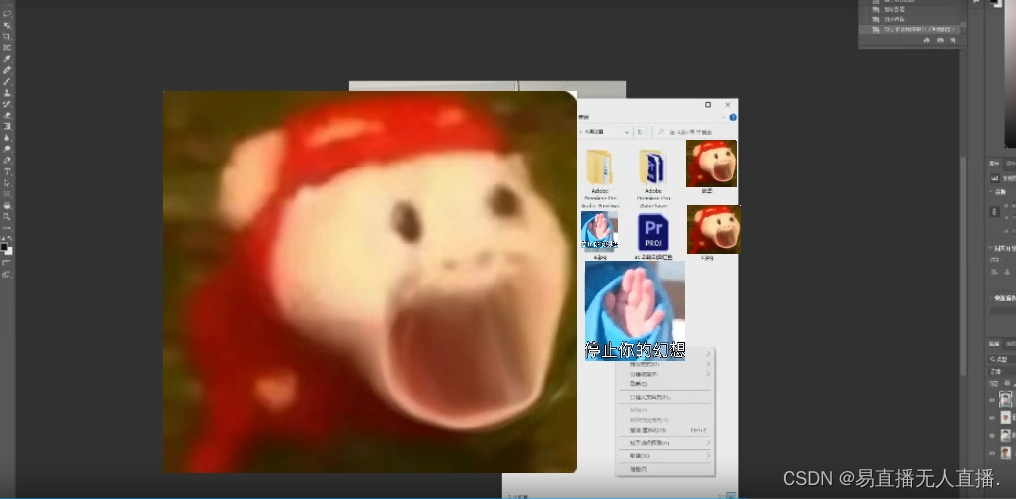This screenshot has width=1016, height=499.
Task: Open Give access to submenu in context menu
Action: click(x=664, y=443)
